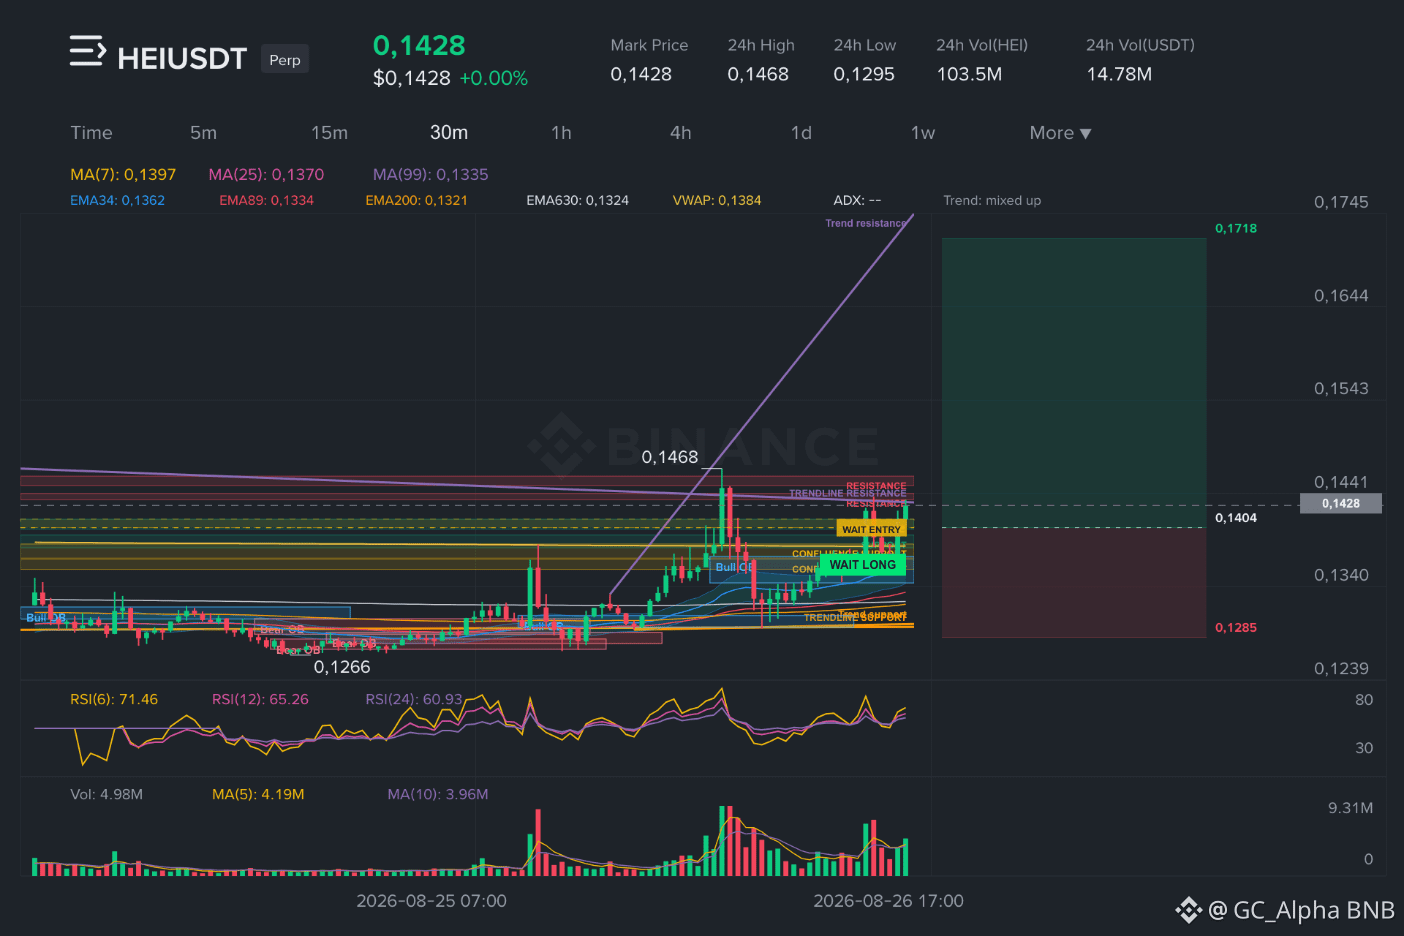Screen dimensions: 1404x936
Task: Switch to the 4h timeframe
Action: tap(681, 133)
